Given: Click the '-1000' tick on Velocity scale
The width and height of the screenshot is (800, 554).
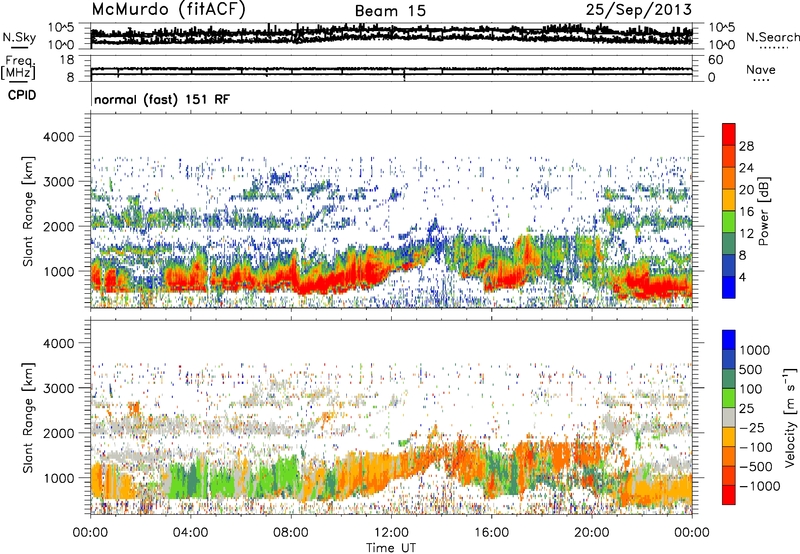Looking at the screenshot, I should tap(759, 486).
